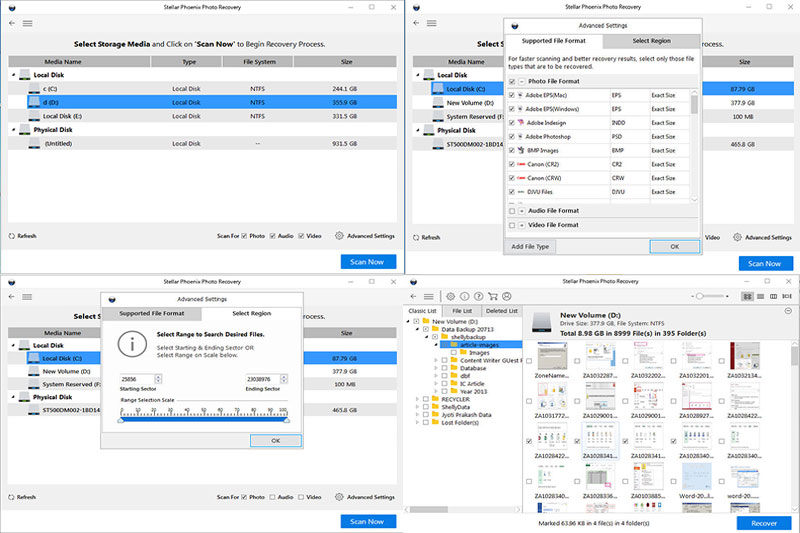Click Scan Now behind the Select Region dialog

(x=367, y=521)
